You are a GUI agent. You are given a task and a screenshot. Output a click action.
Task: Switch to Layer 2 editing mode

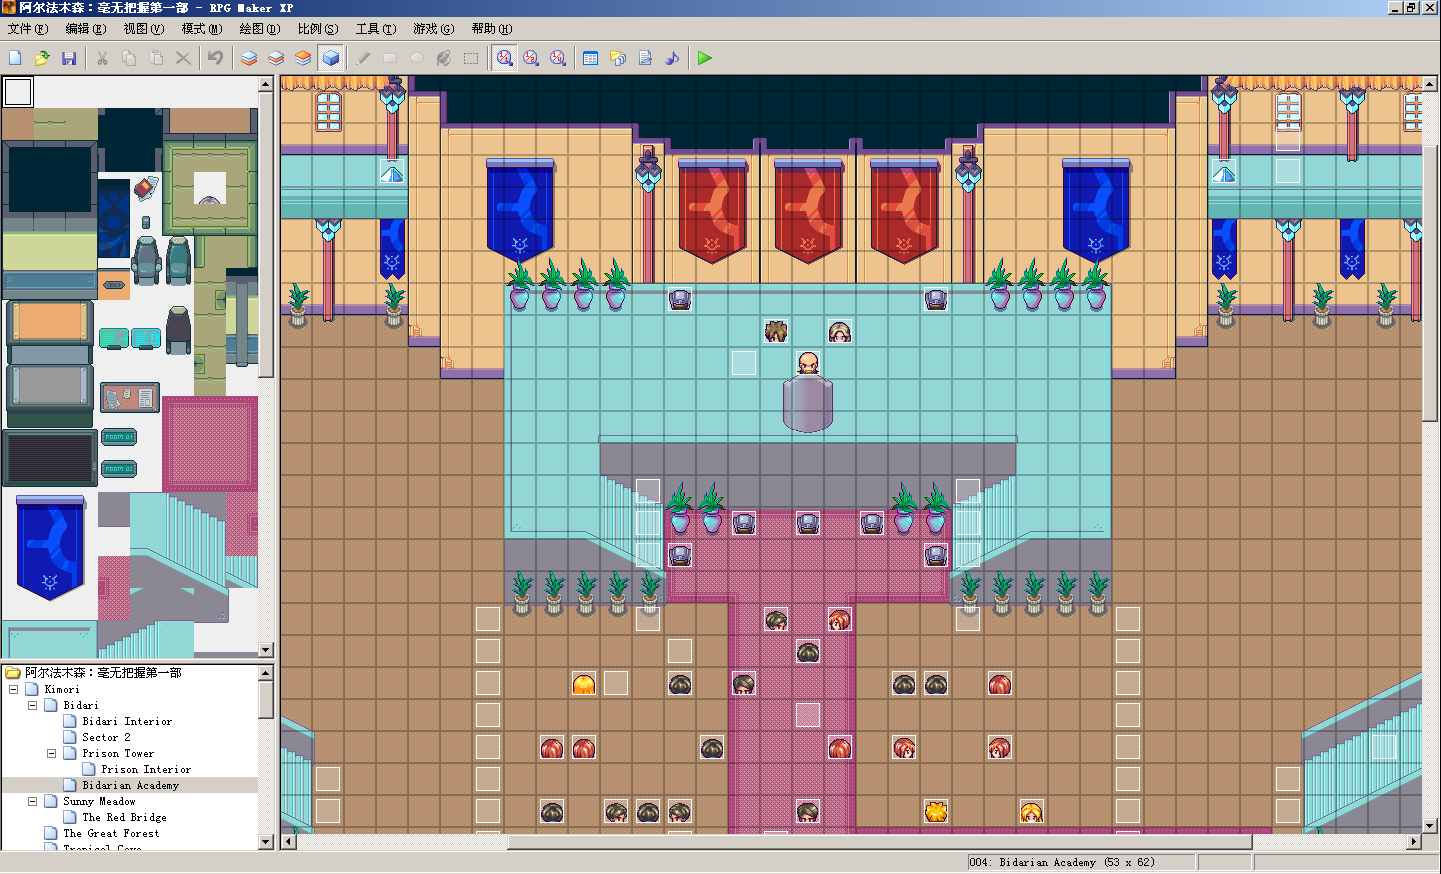click(x=276, y=58)
